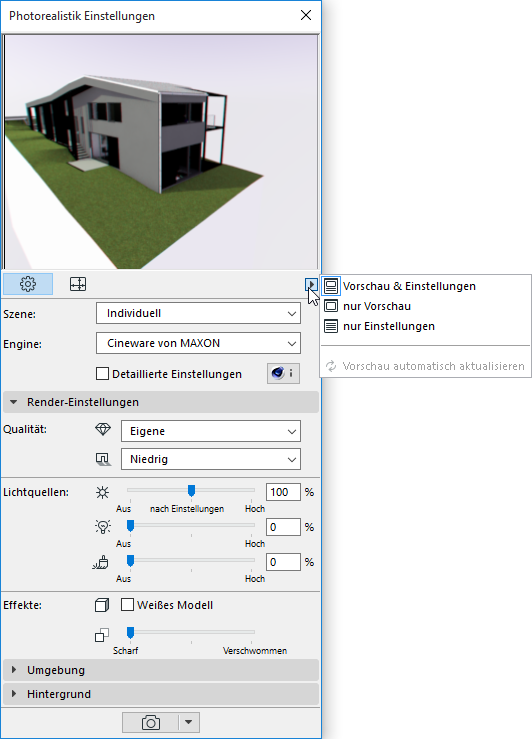Click the lamp intensity percent field
The image size is (532, 739).
point(283,527)
